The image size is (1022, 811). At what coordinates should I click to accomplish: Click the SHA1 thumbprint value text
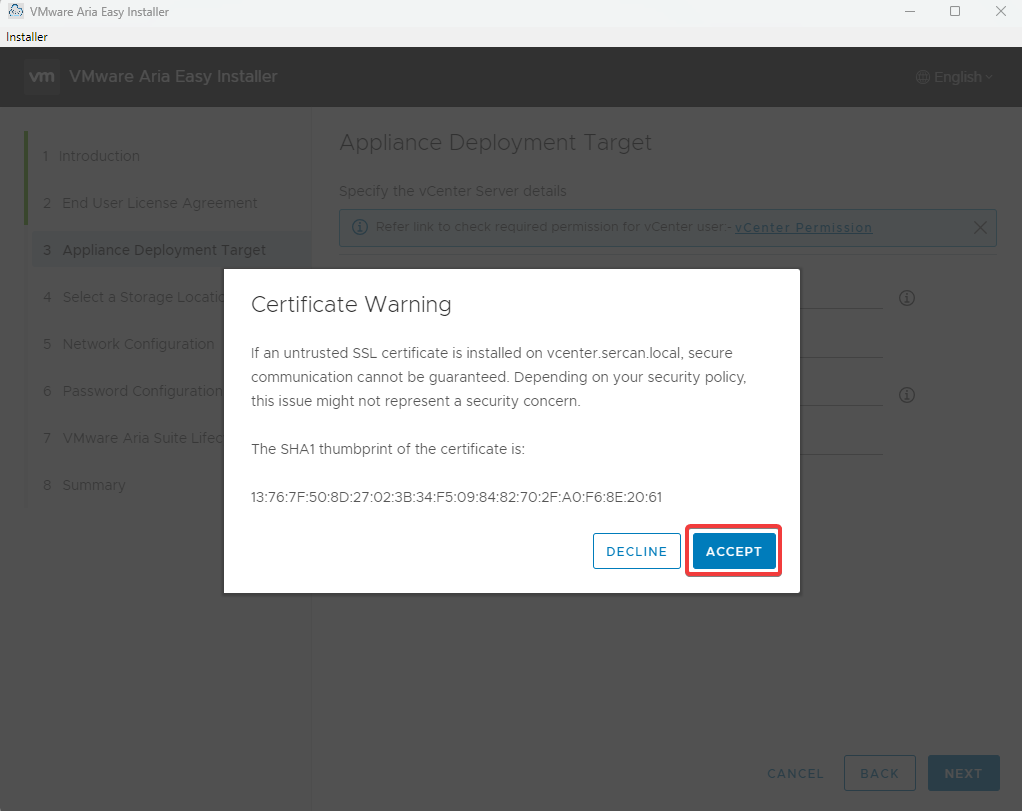click(x=456, y=497)
